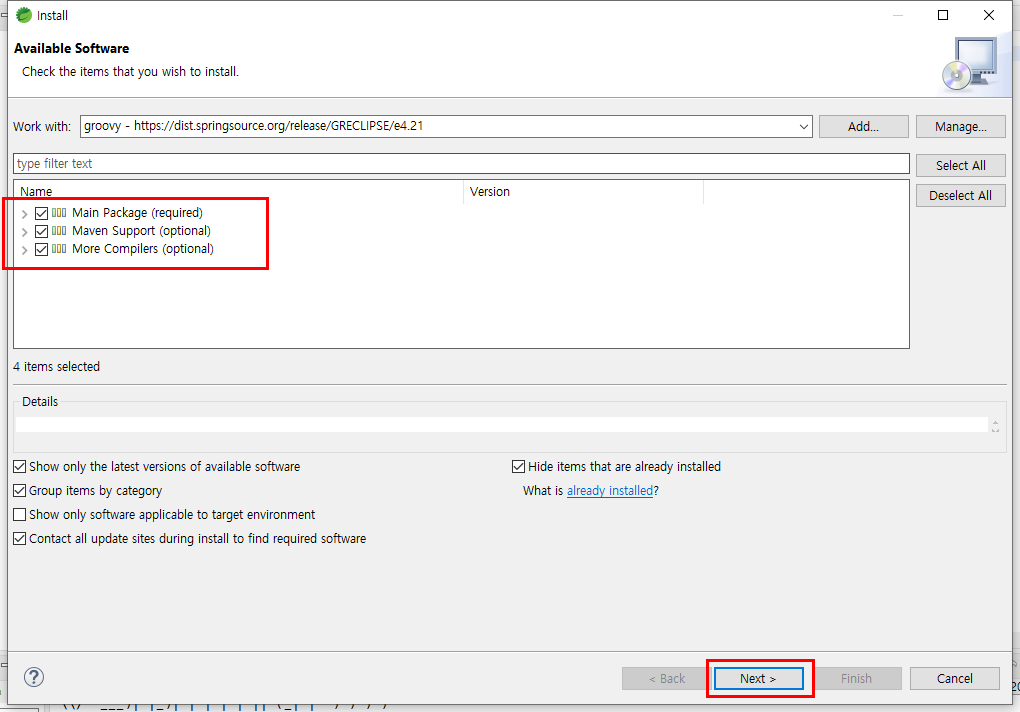The width and height of the screenshot is (1020, 712).
Task: Close the Install dialog window
Action: click(989, 15)
